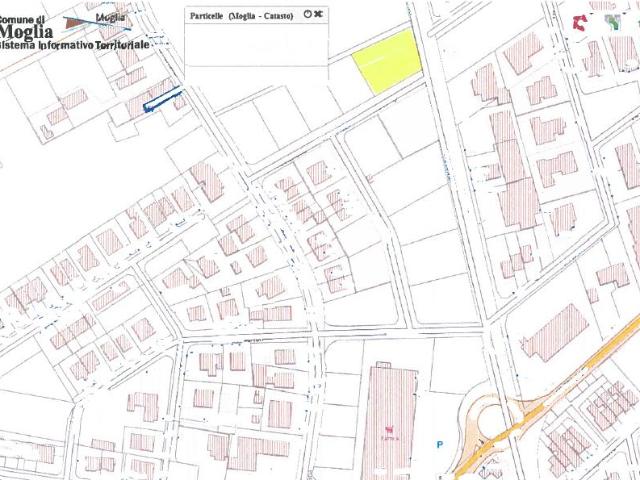This screenshot has height=480, width=640.
Task: Click the large hatched warehouse building with red symbol
Action: coord(390,420)
